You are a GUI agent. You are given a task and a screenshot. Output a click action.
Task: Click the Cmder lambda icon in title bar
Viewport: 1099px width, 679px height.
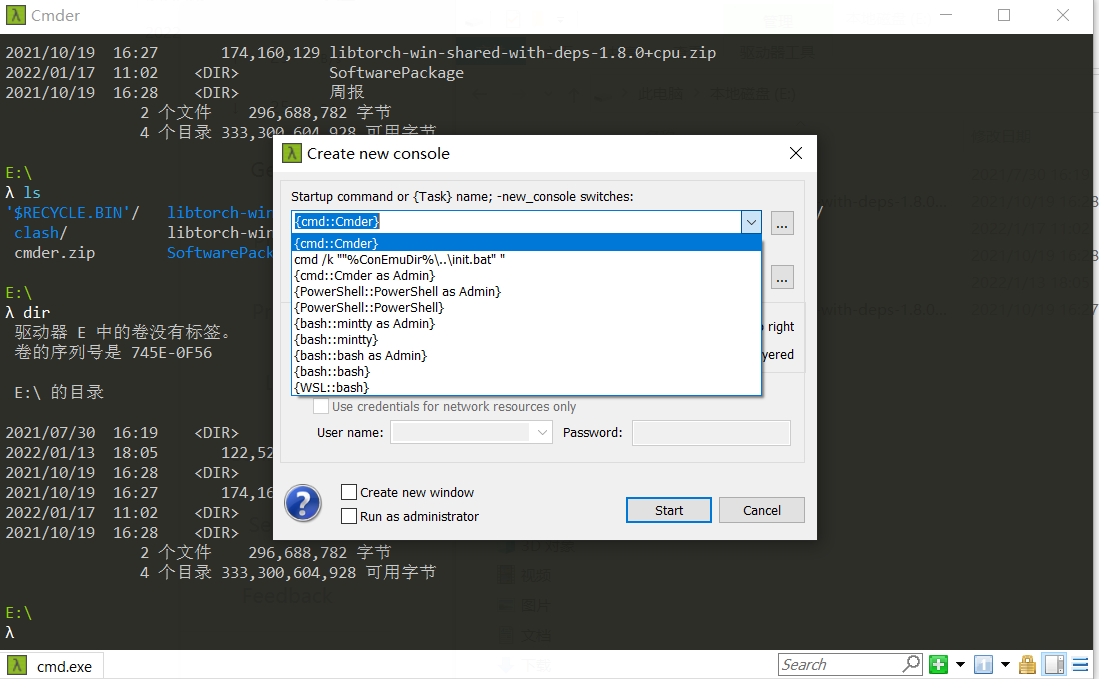pyautogui.click(x=15, y=15)
